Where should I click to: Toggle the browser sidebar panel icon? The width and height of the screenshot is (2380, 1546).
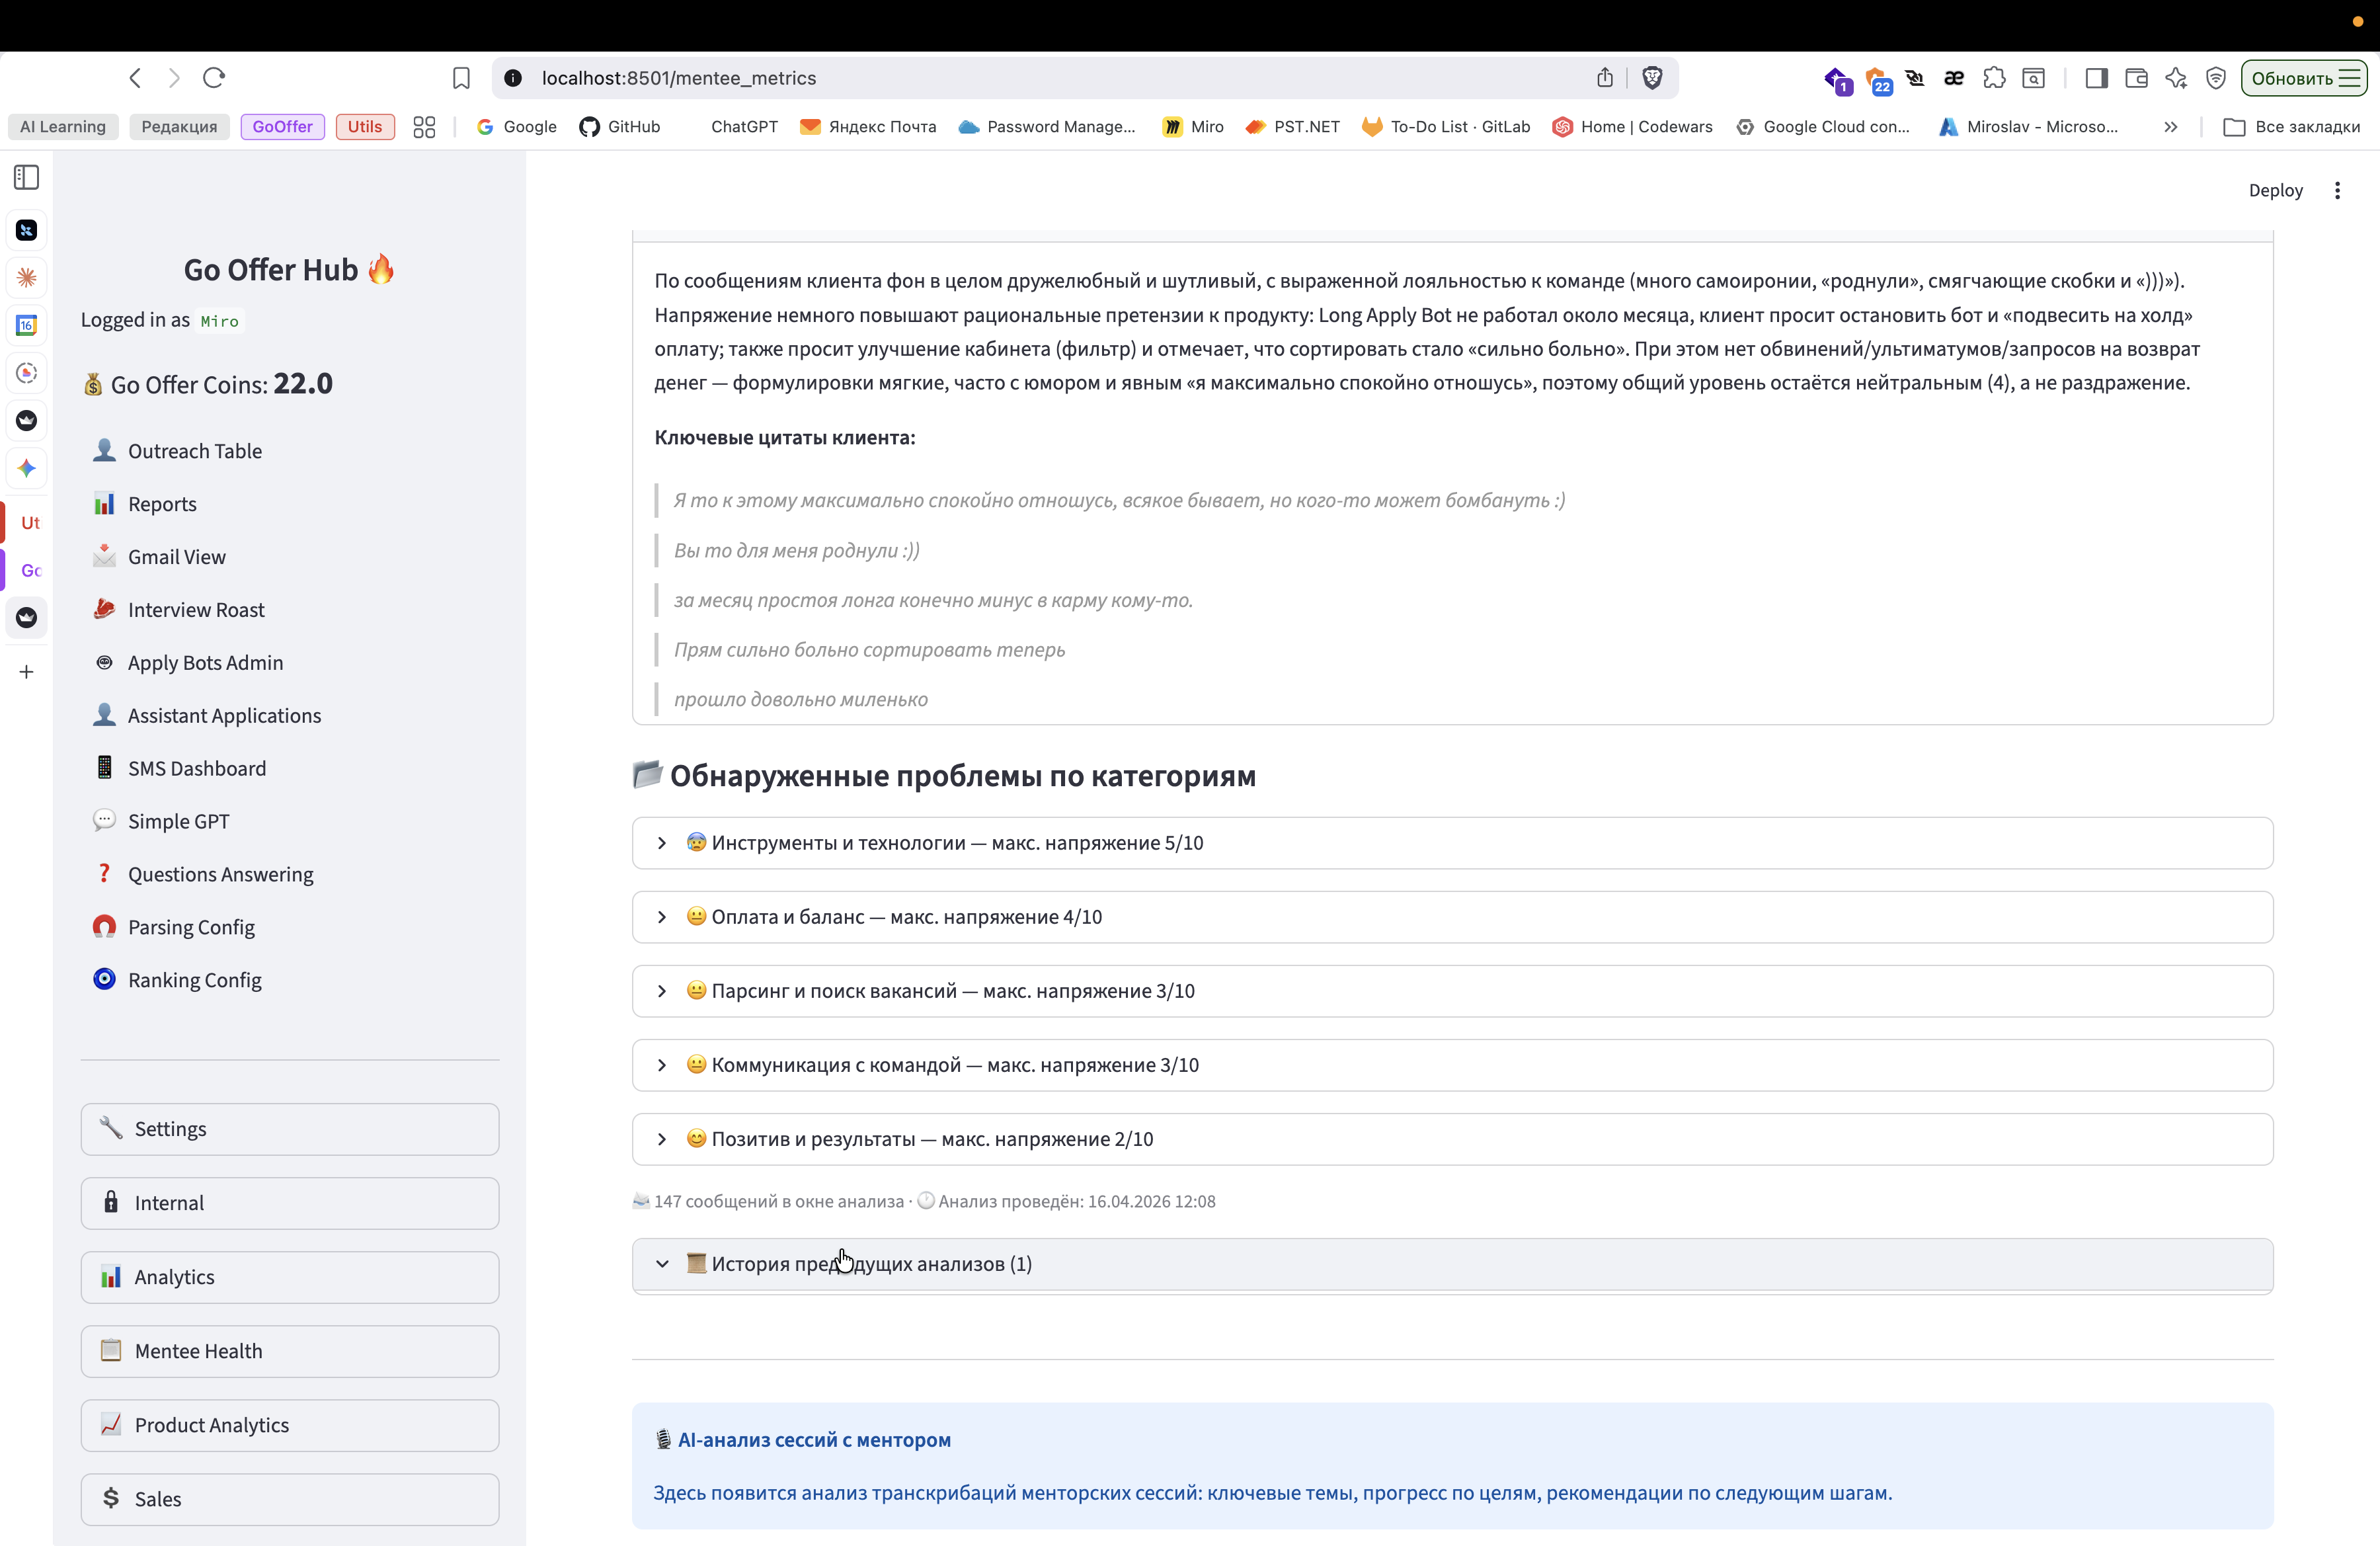point(2096,78)
